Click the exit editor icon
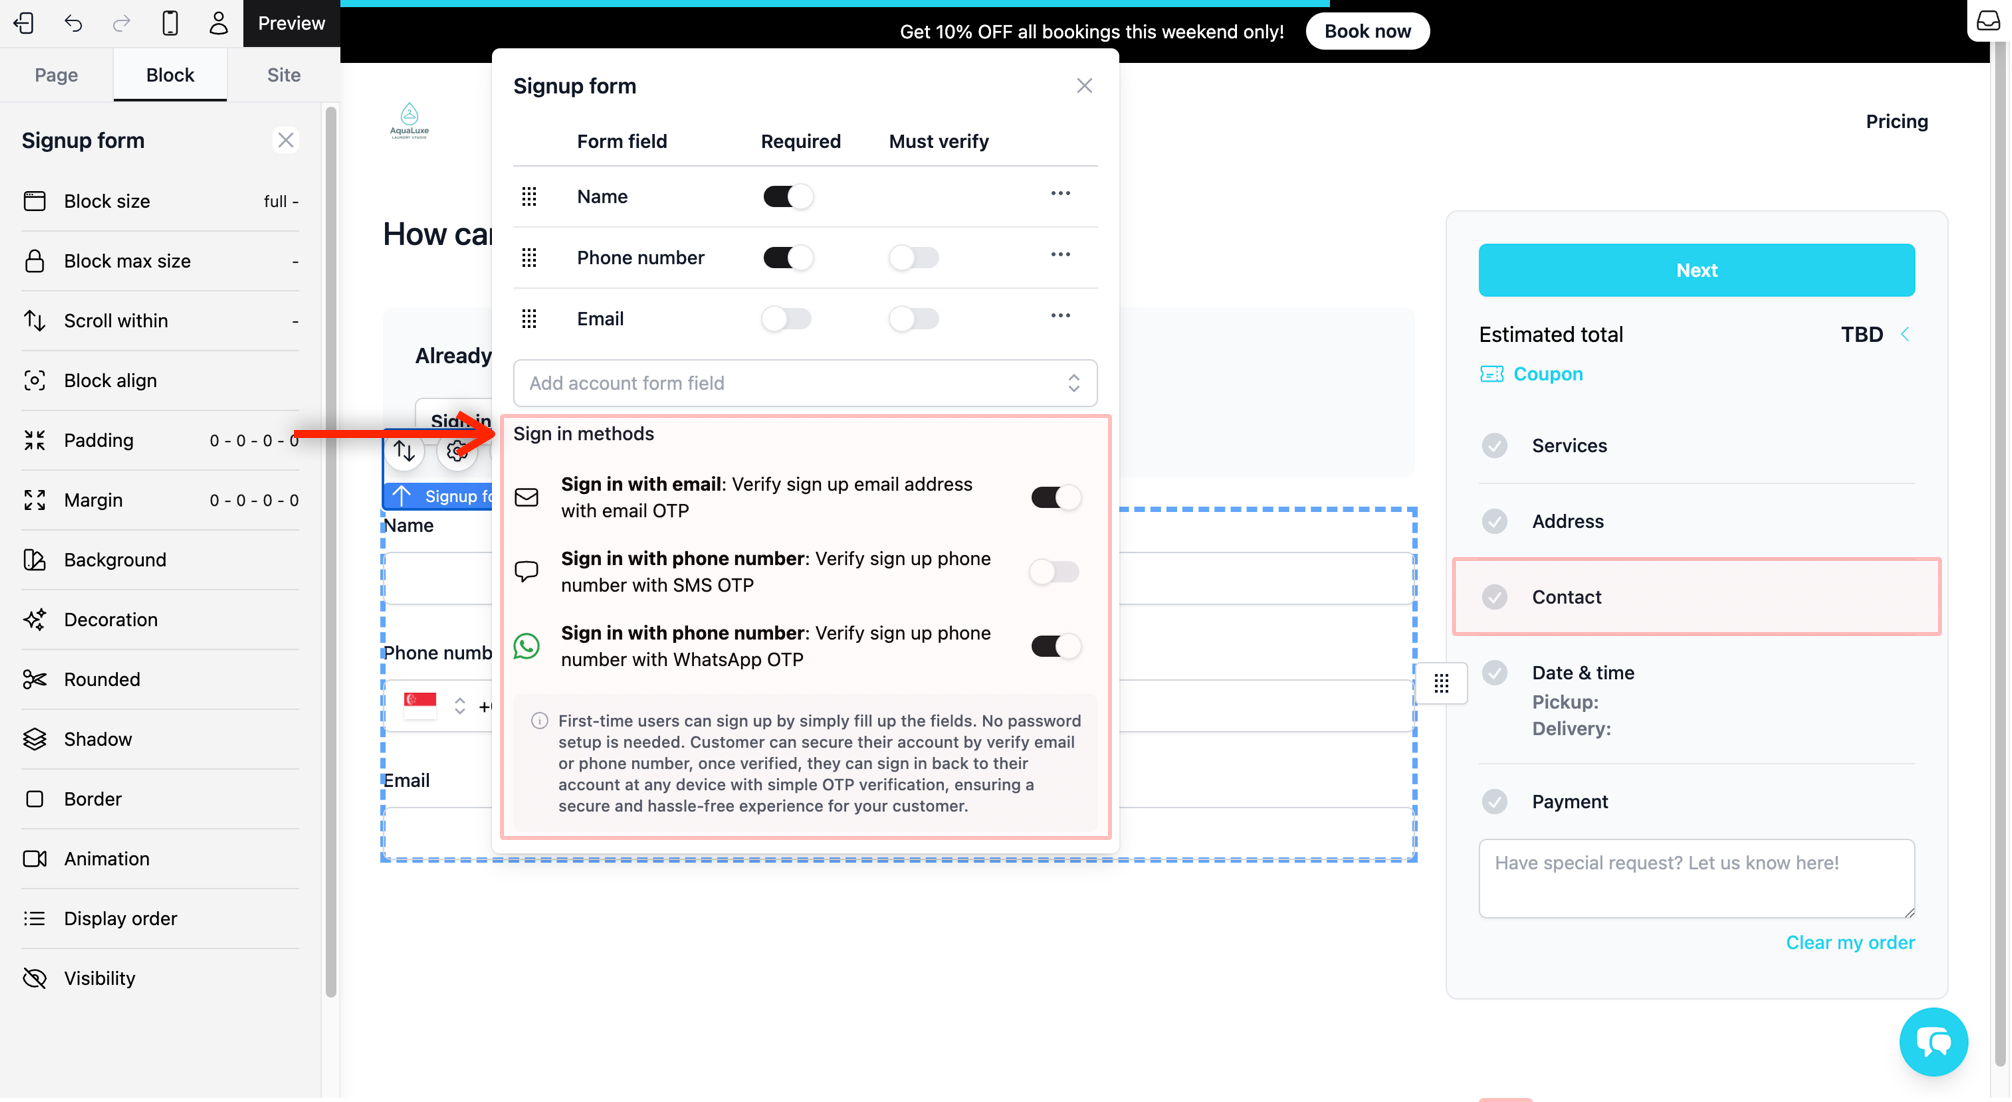 [24, 22]
